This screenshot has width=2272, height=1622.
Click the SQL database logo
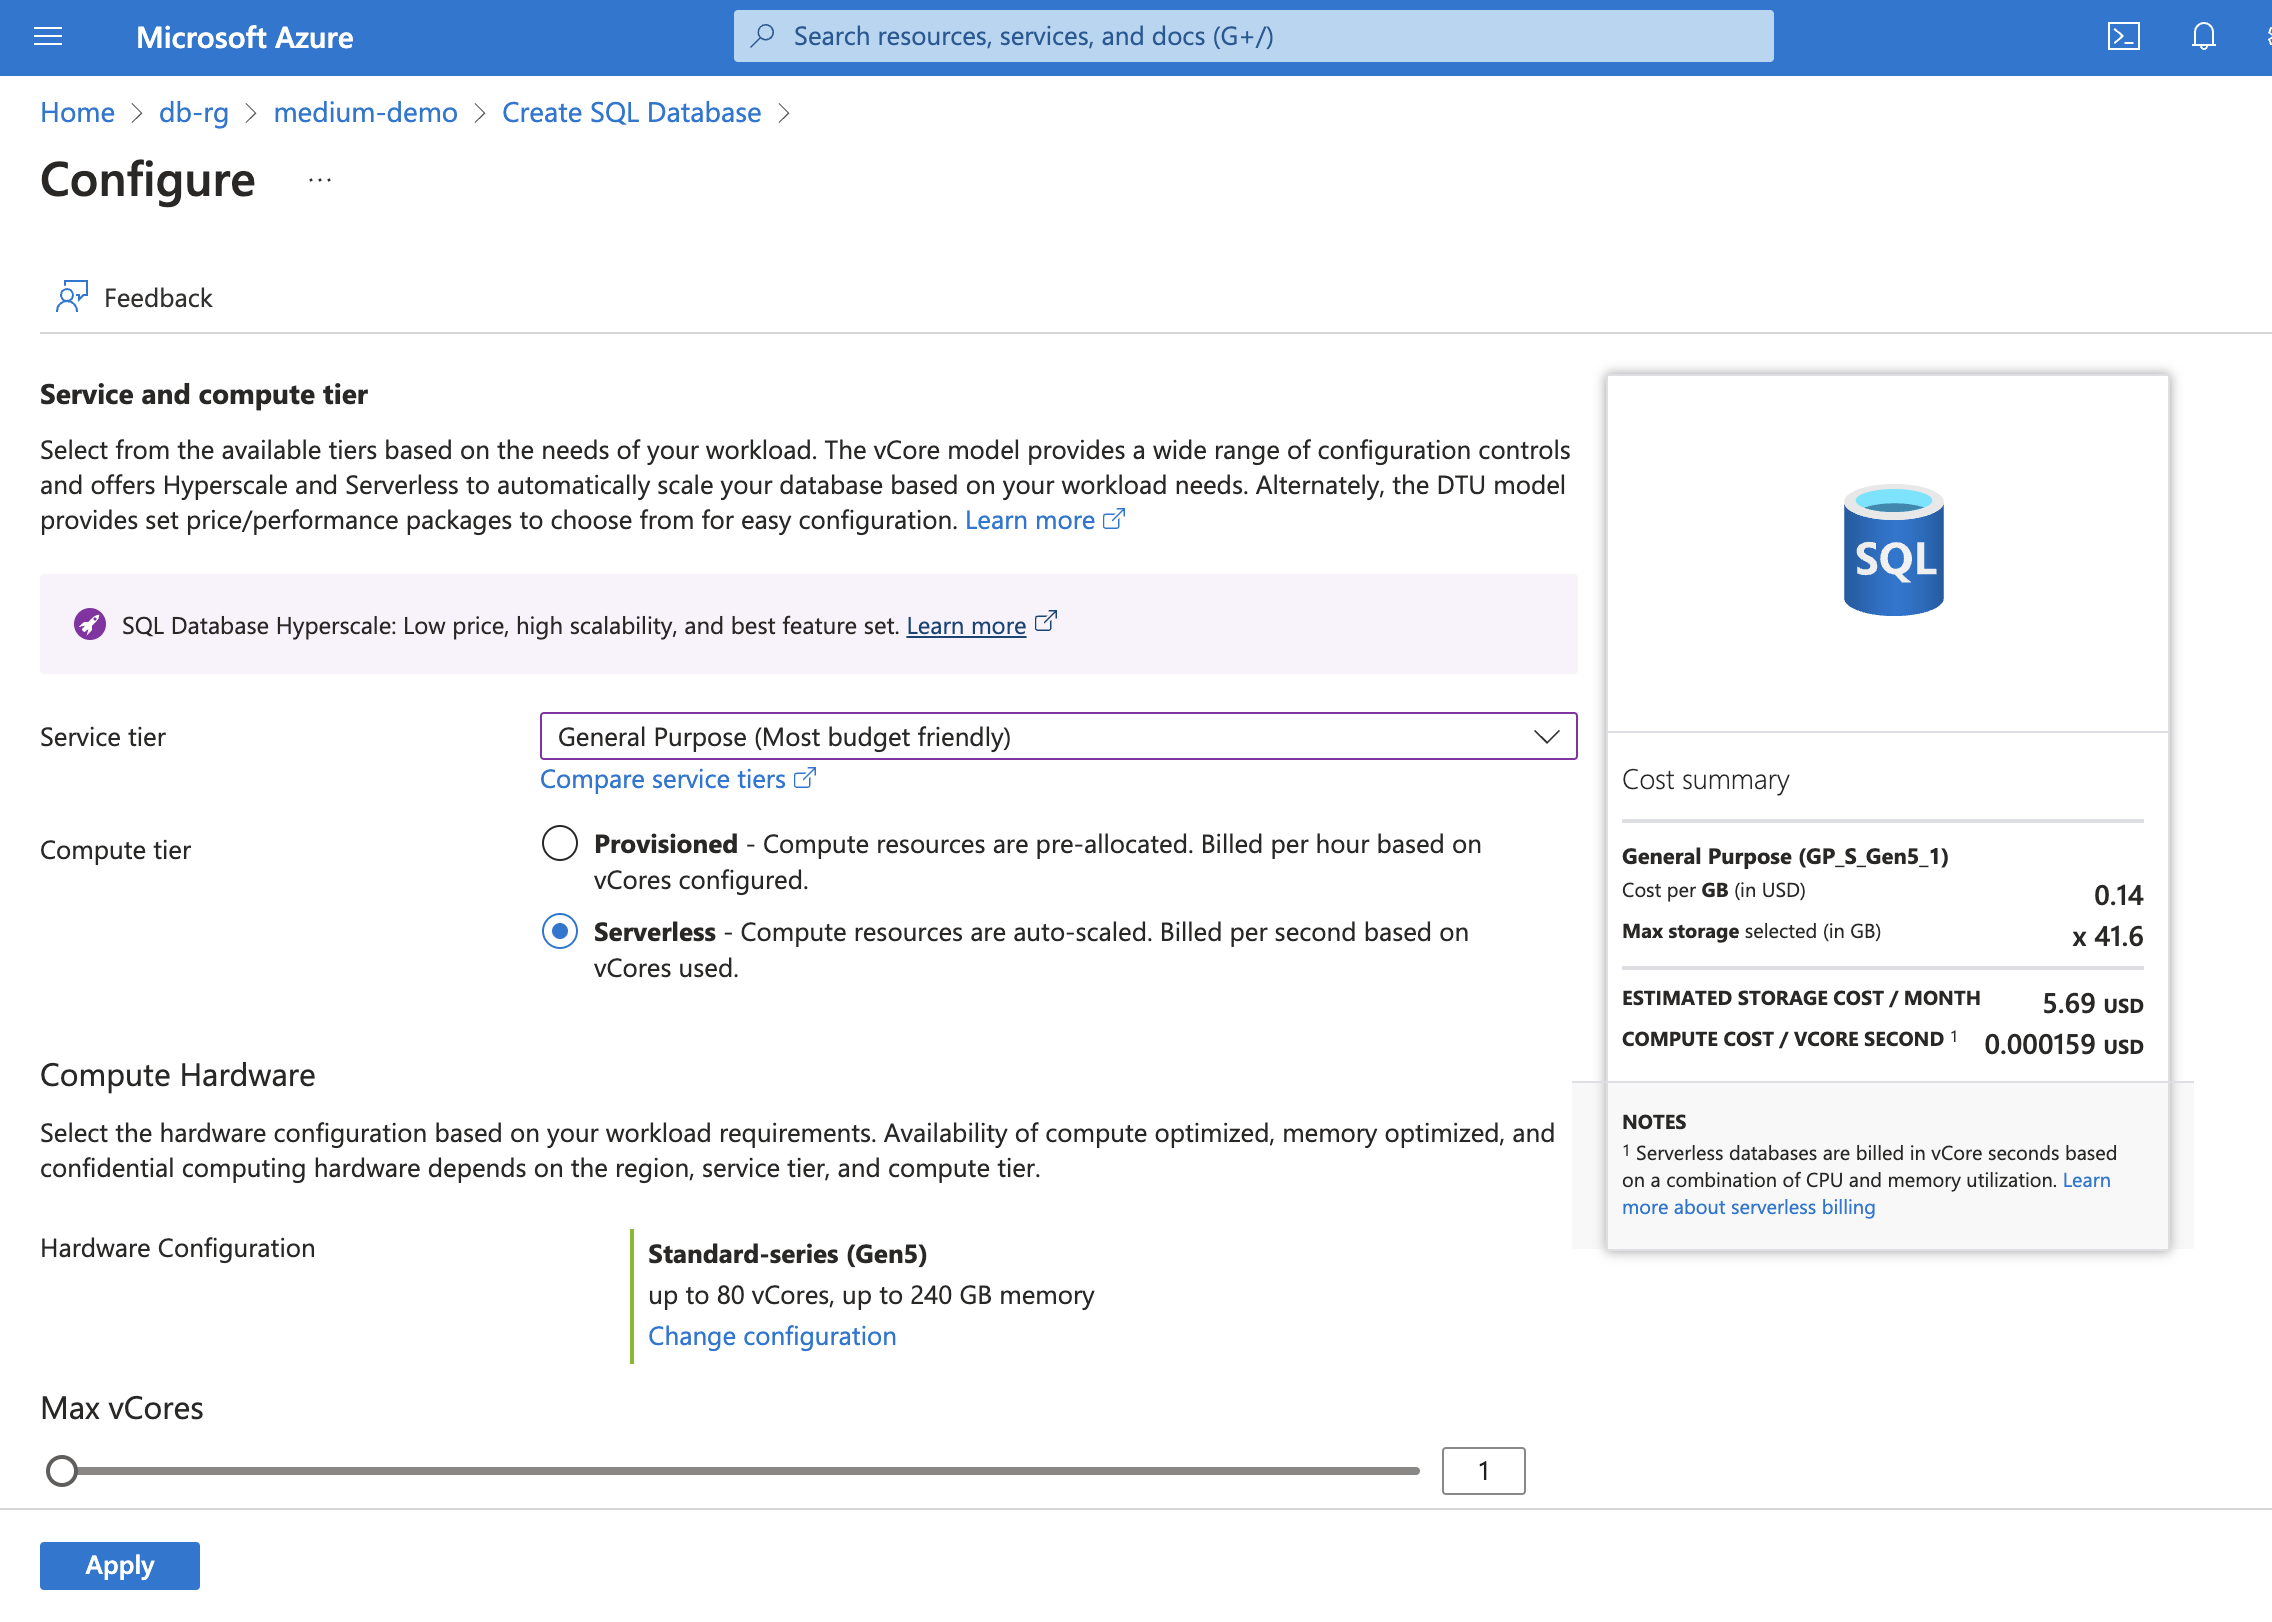pyautogui.click(x=1892, y=551)
